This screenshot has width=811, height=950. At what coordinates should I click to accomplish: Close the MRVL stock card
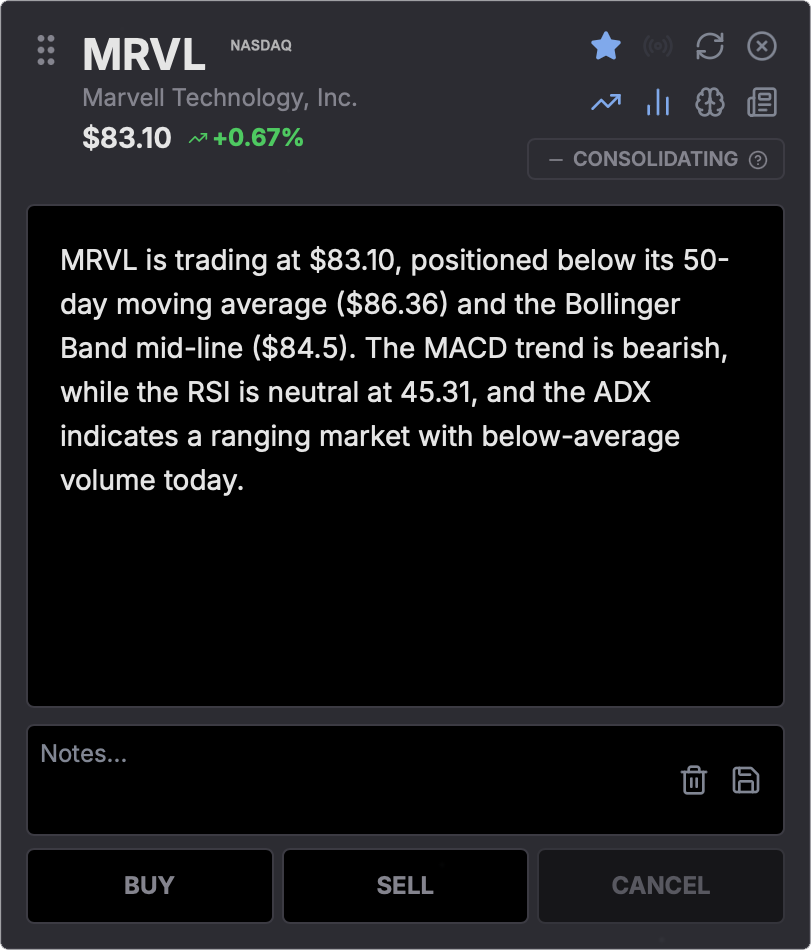762,46
